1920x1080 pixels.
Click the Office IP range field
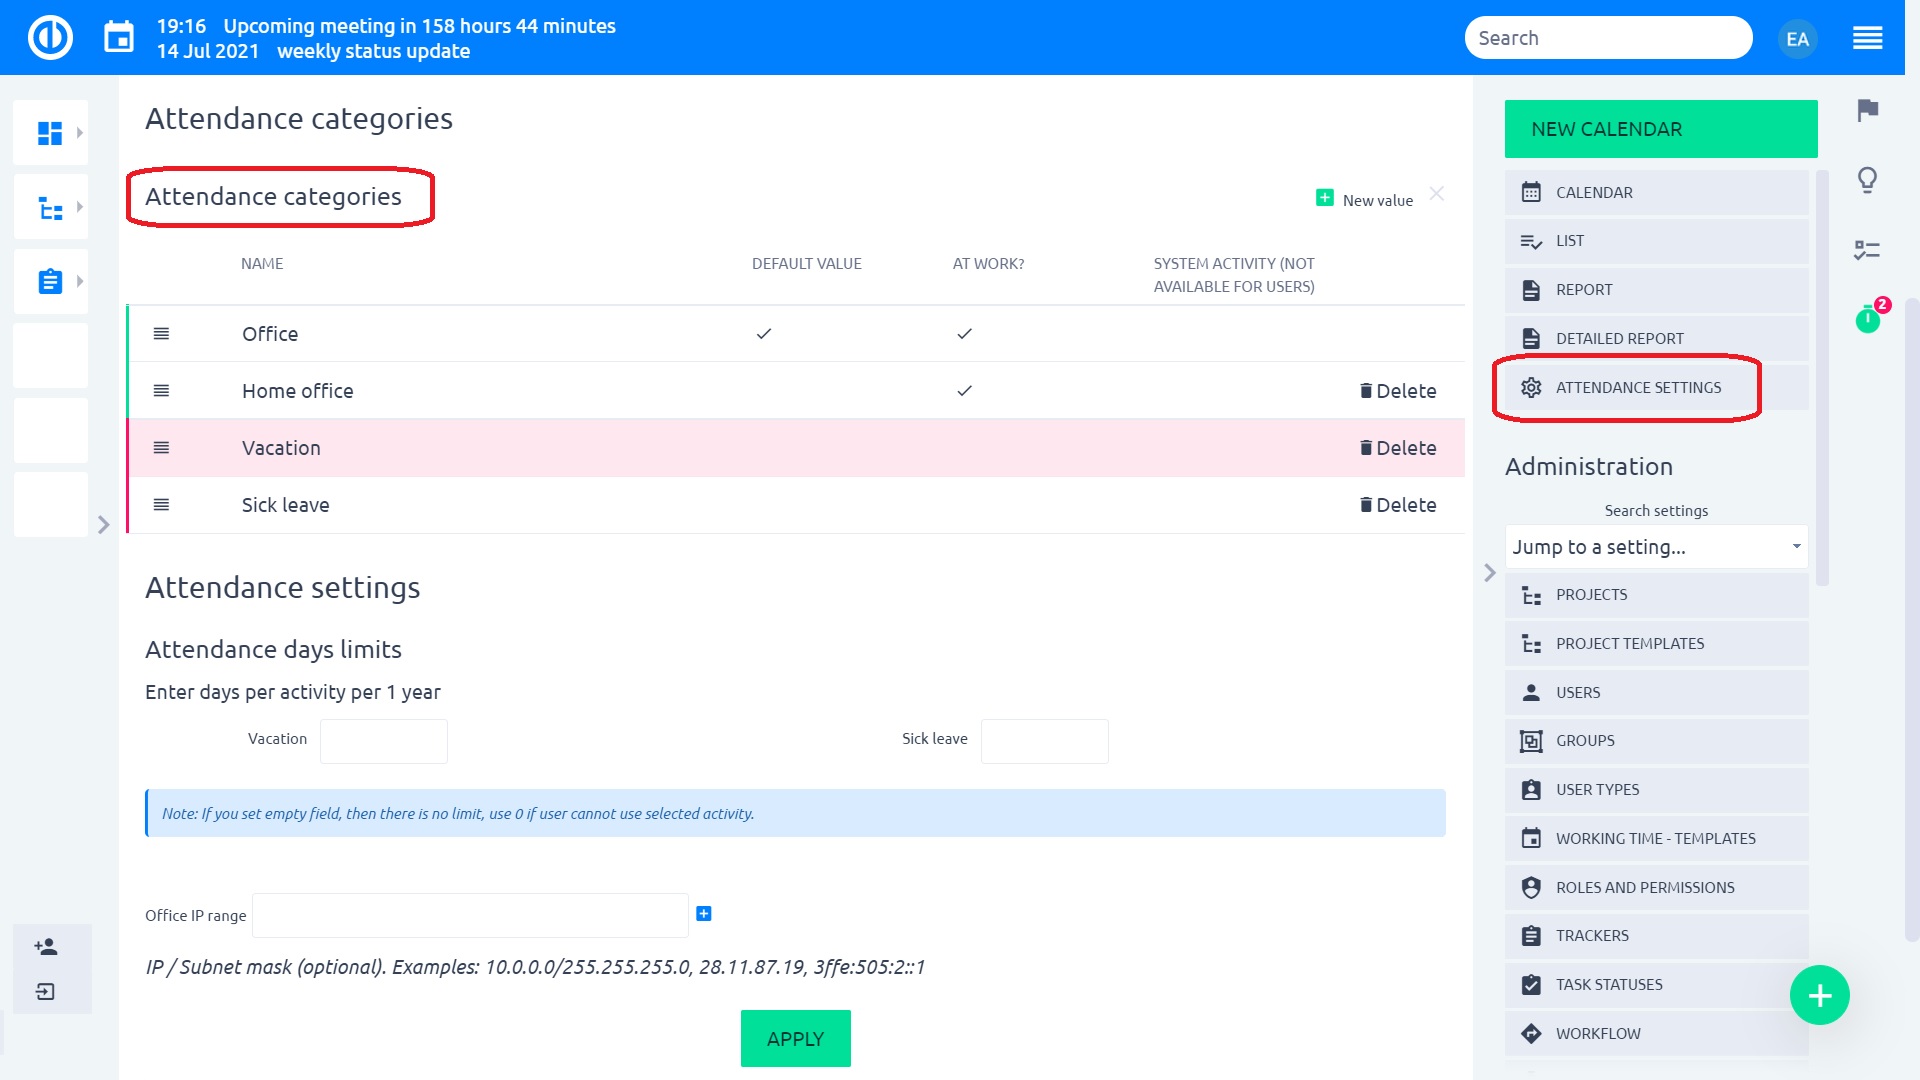[x=470, y=915]
